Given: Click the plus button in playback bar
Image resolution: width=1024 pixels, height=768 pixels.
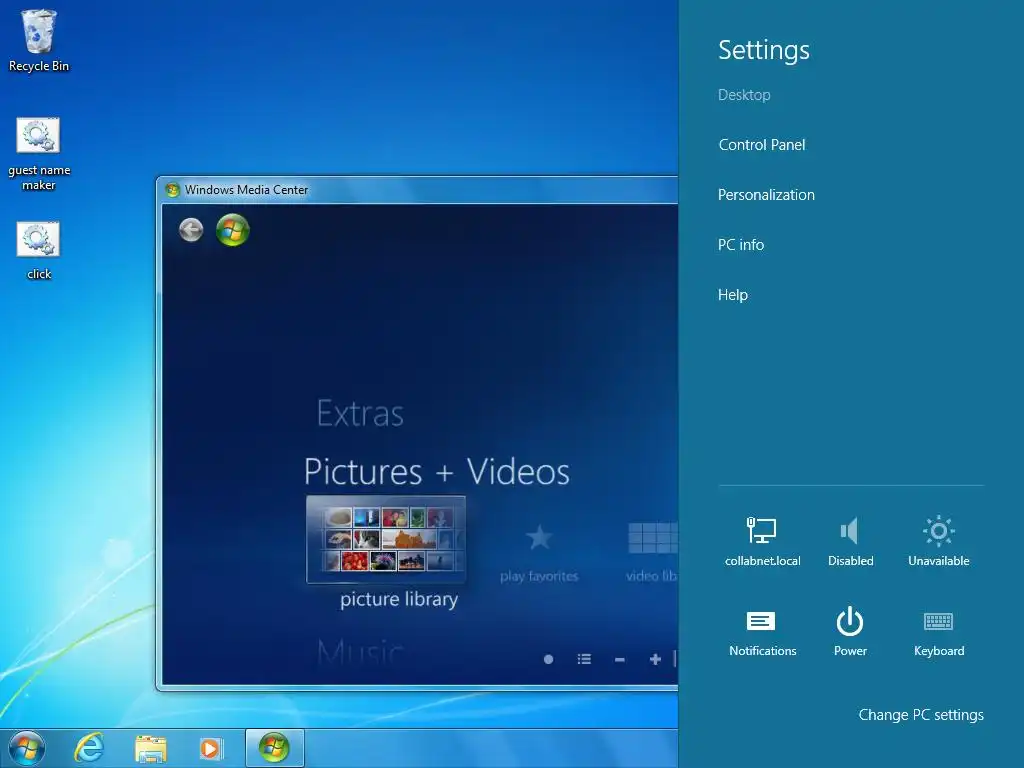Looking at the screenshot, I should coord(655,659).
